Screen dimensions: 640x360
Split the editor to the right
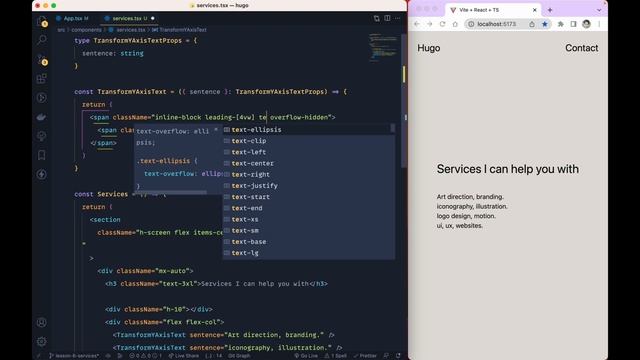[387, 18]
